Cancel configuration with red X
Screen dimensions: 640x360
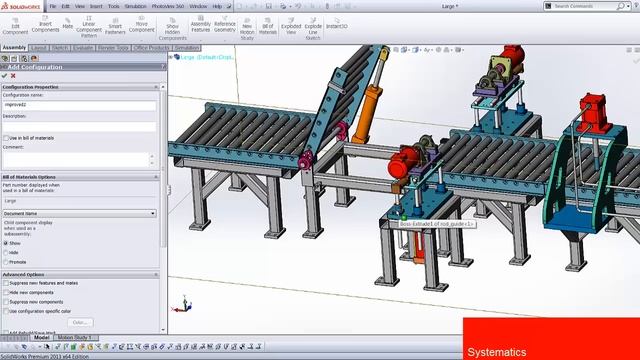pos(13,76)
